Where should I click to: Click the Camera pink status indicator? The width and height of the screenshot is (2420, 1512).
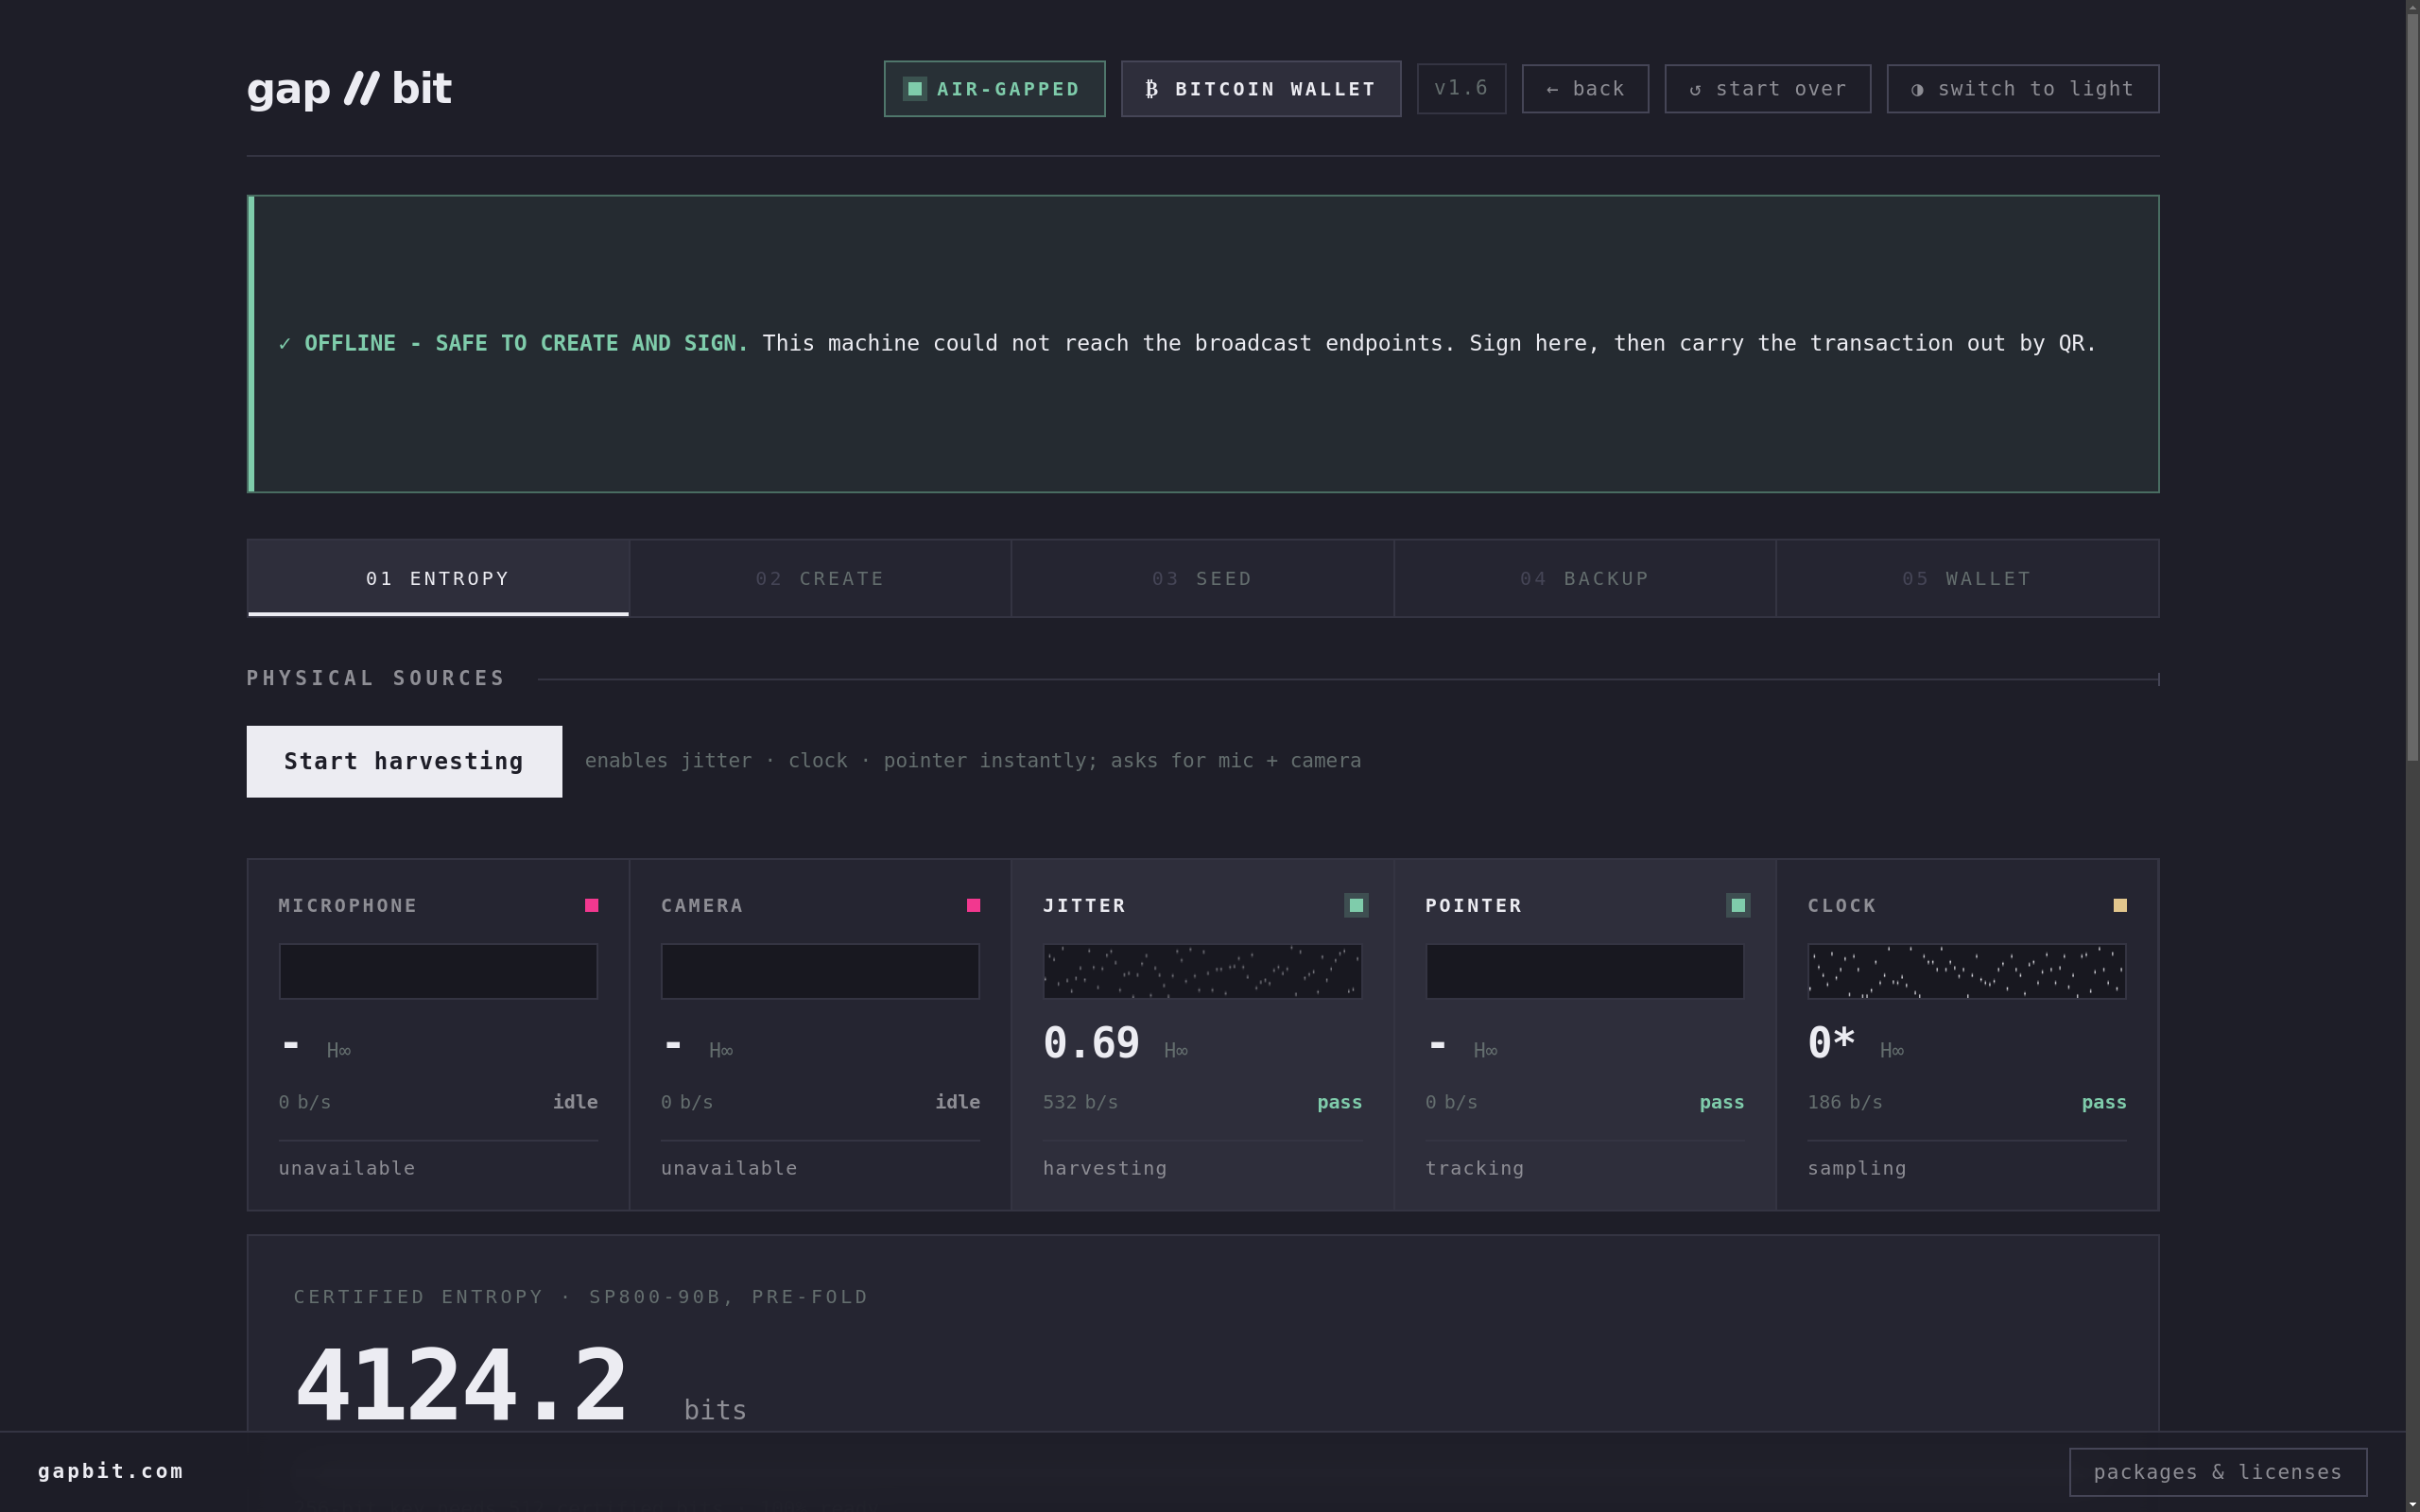(x=973, y=905)
